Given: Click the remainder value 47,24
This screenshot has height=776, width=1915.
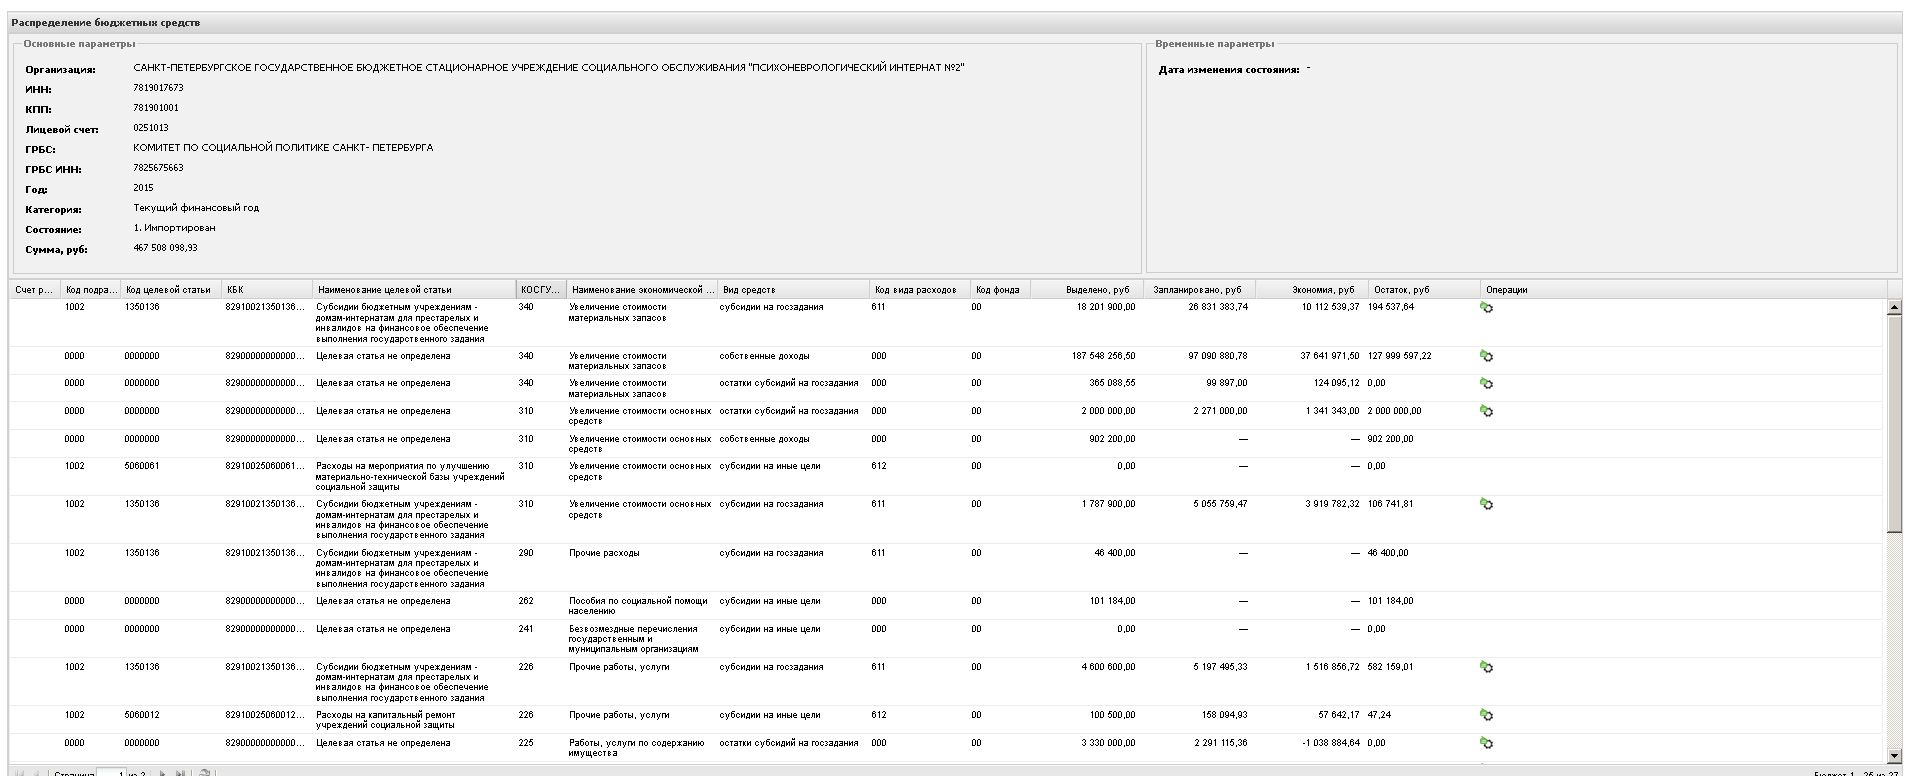Looking at the screenshot, I should point(1380,715).
